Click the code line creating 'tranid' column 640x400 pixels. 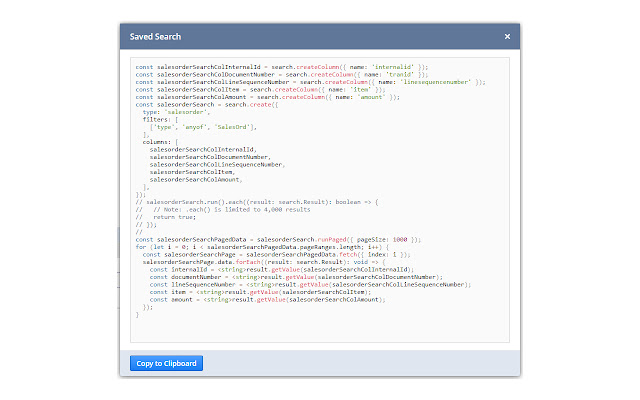(280, 74)
